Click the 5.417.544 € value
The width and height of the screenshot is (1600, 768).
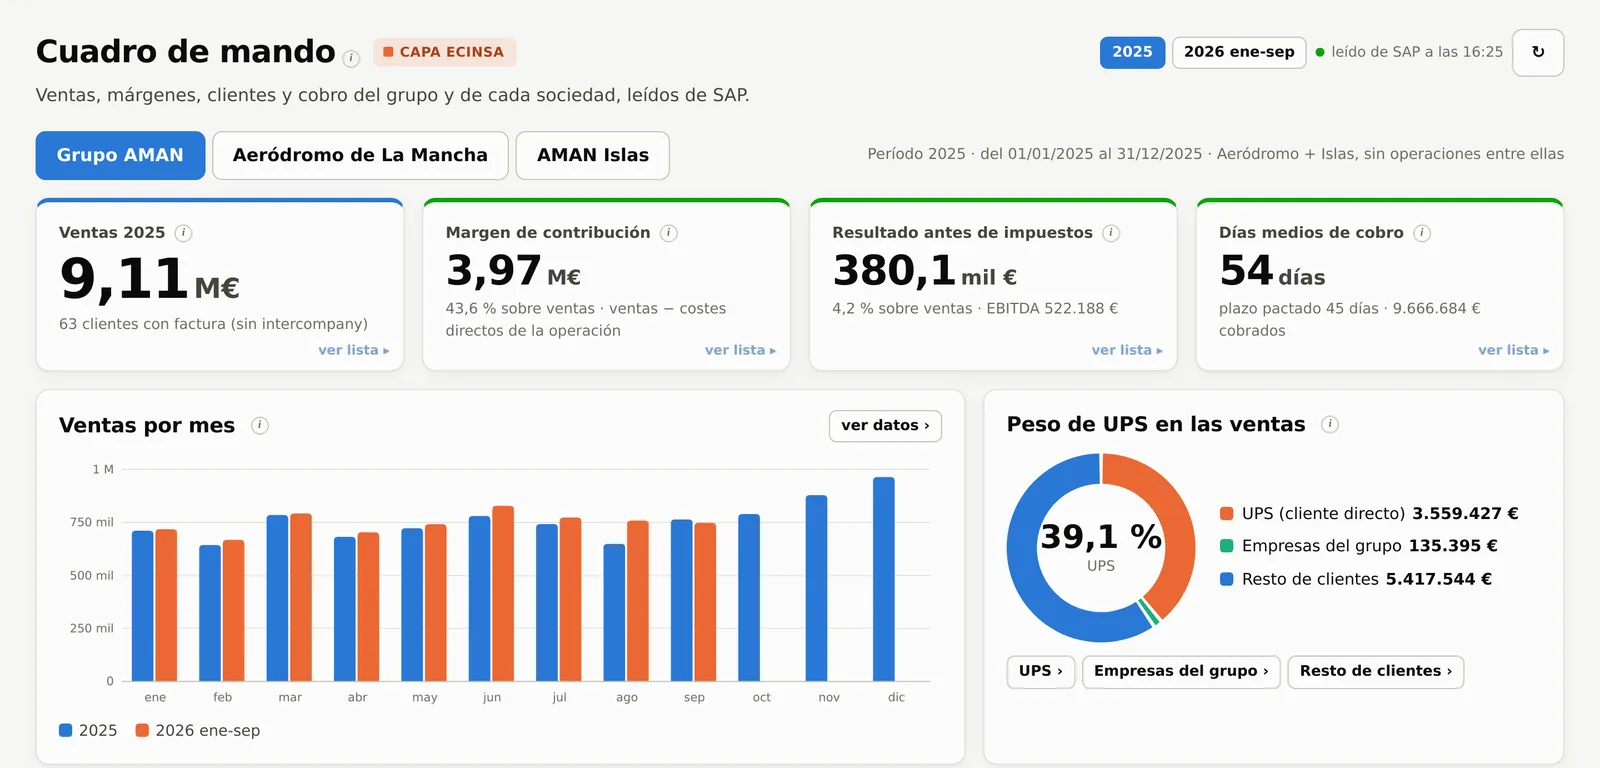[1438, 579]
